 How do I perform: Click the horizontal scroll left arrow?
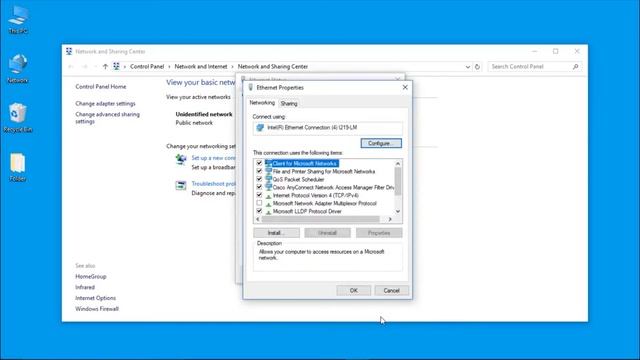pyautogui.click(x=258, y=219)
